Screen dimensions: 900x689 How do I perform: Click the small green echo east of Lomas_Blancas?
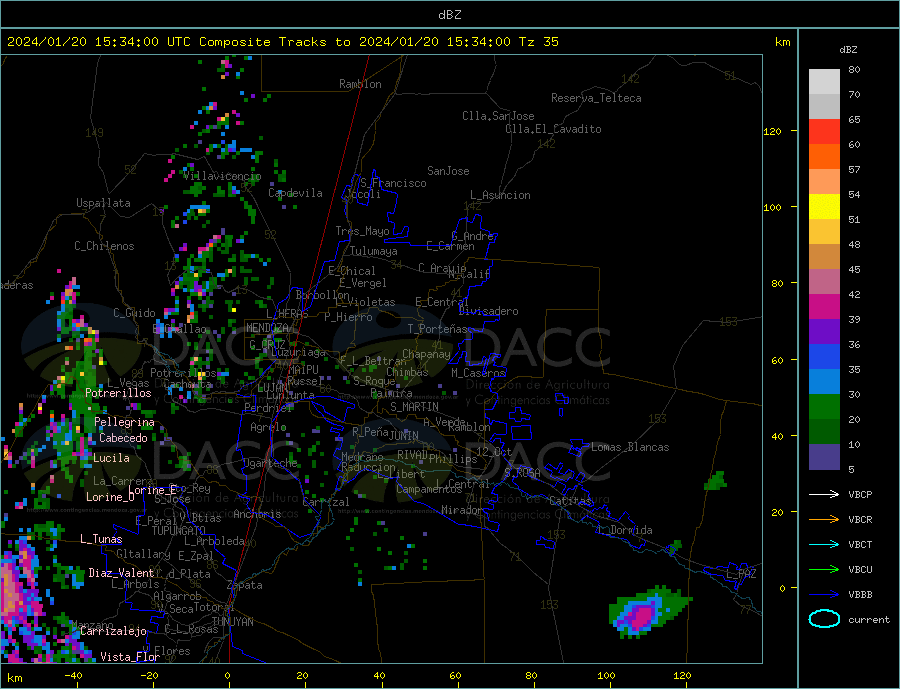coord(716,481)
